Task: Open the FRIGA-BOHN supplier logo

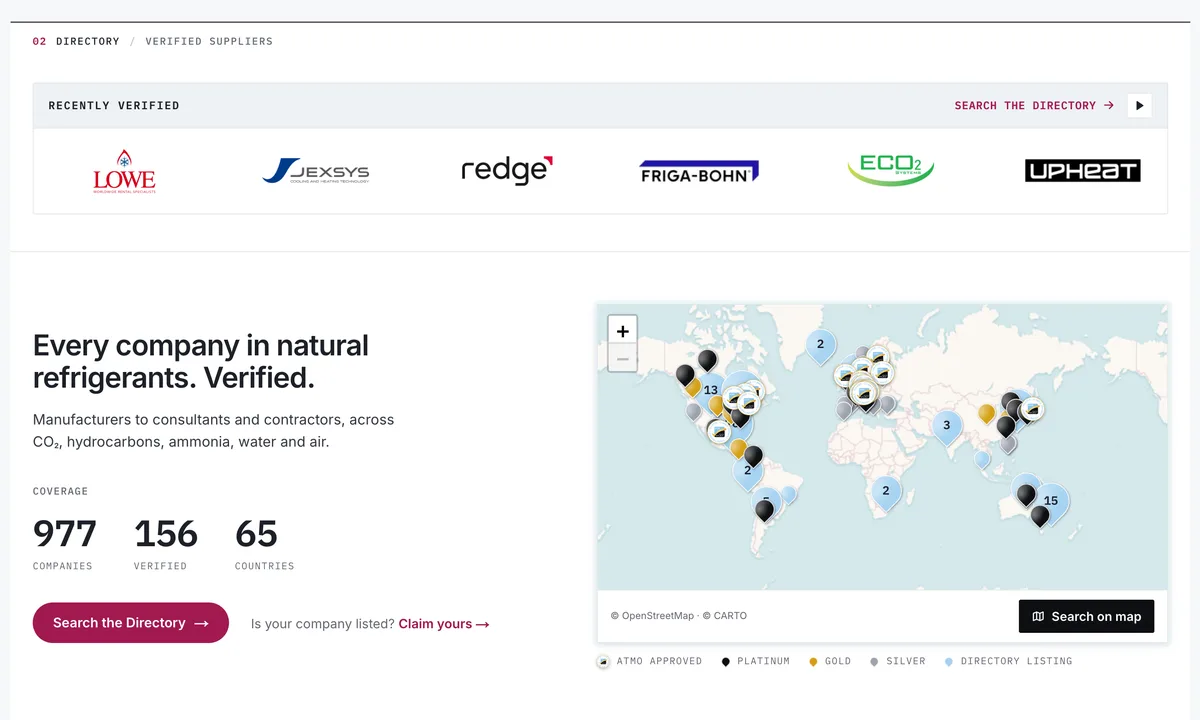Action: click(x=699, y=172)
